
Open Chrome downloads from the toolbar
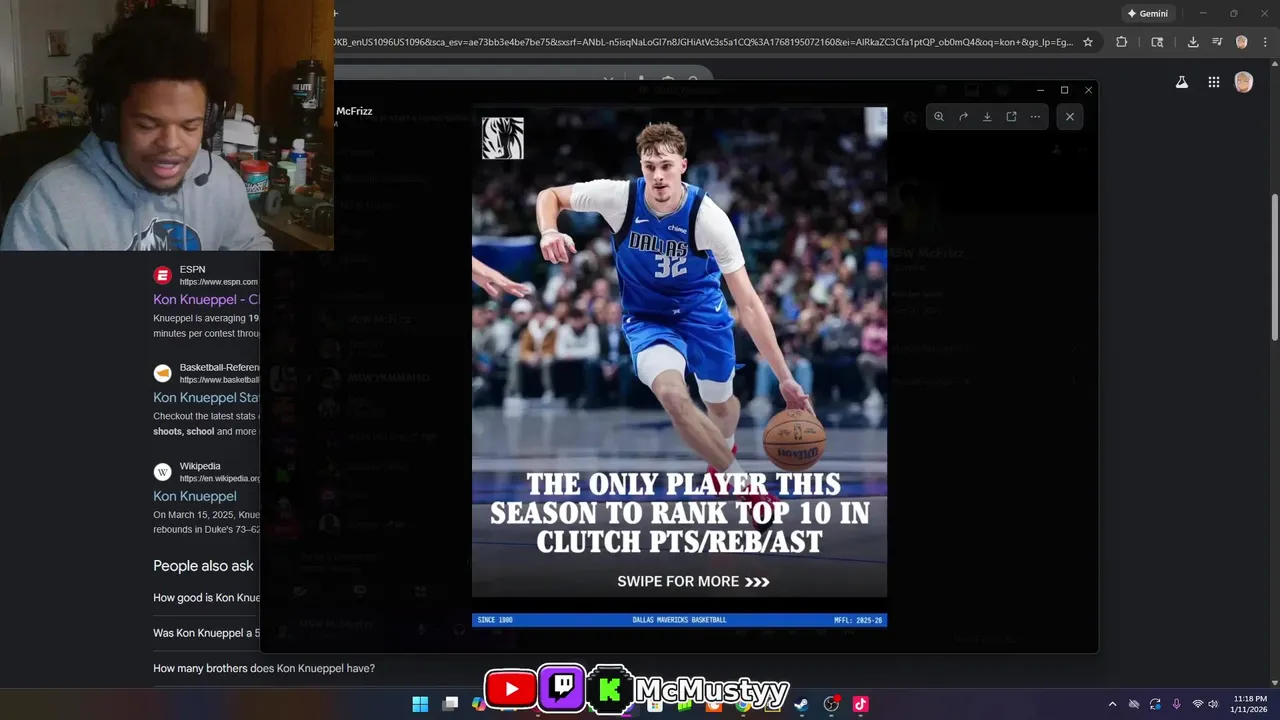pos(1193,42)
